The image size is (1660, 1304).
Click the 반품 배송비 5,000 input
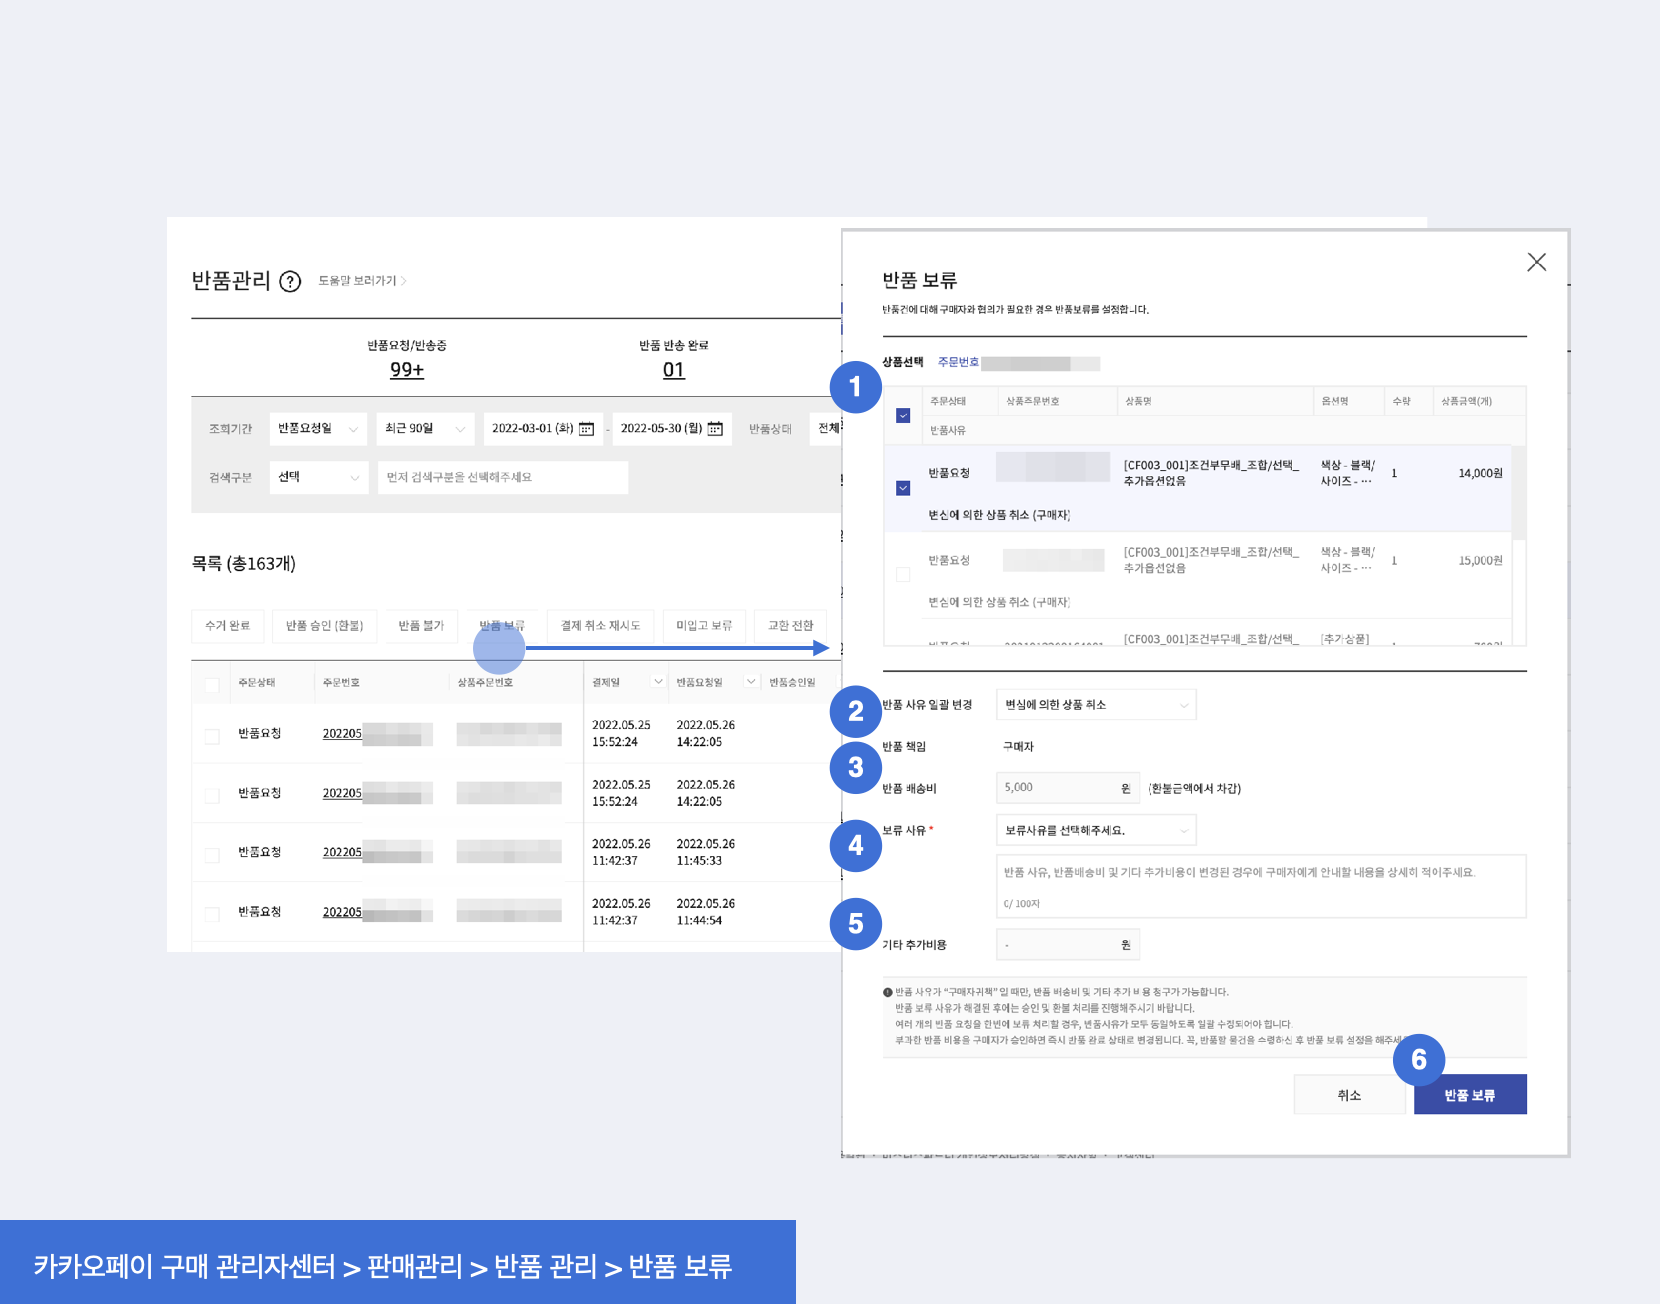tap(1068, 788)
